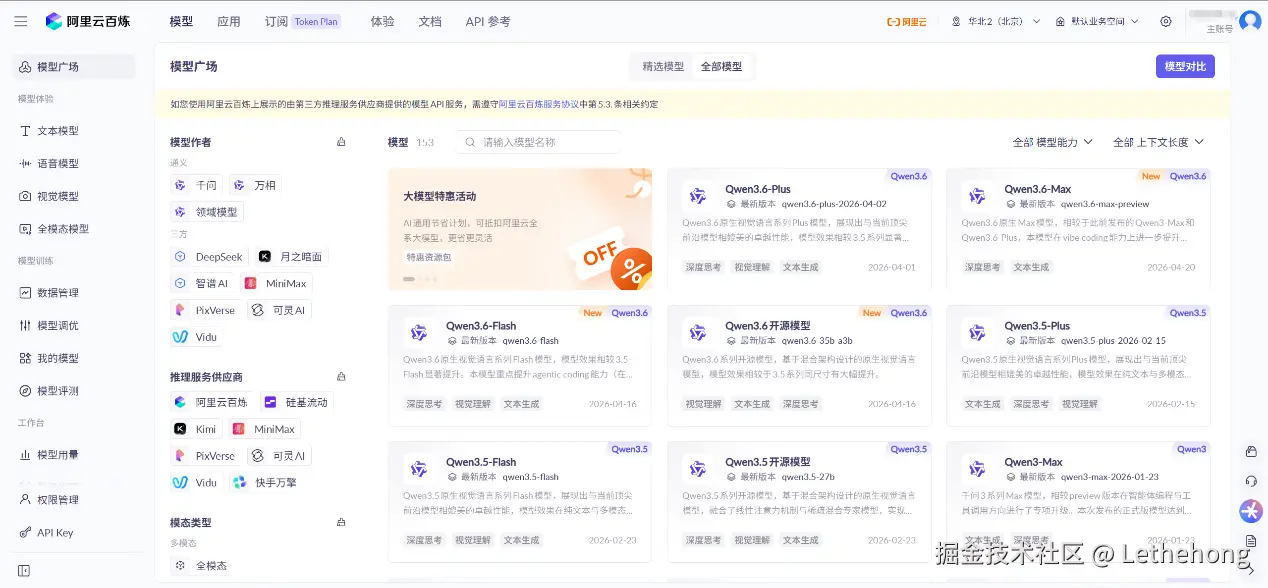Screen dimensions: 1268x588
Task: Click the orange 阿里云 logo
Action: click(907, 21)
